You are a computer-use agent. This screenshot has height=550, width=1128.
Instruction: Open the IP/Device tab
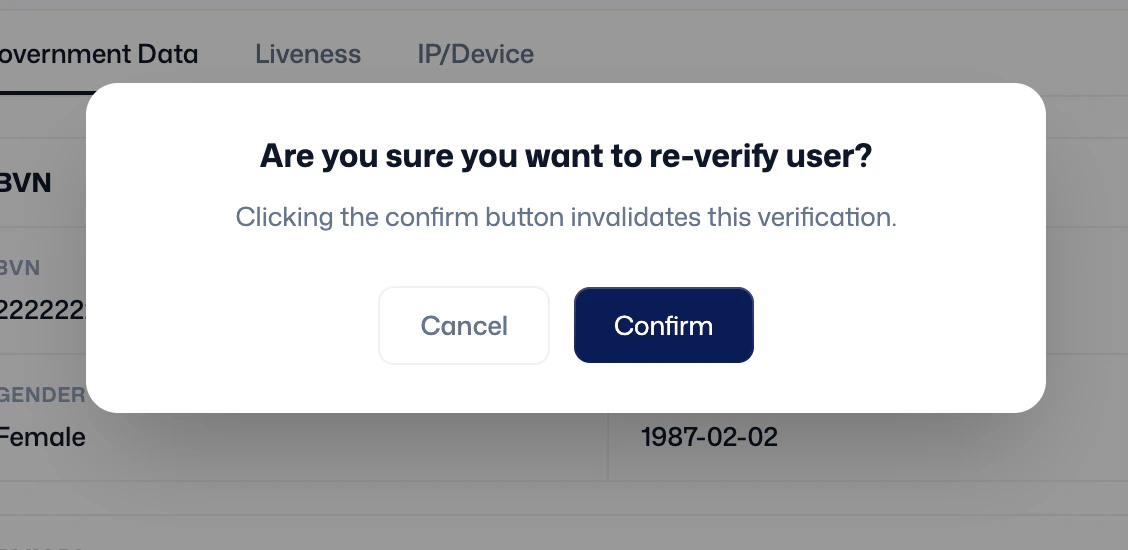(476, 54)
